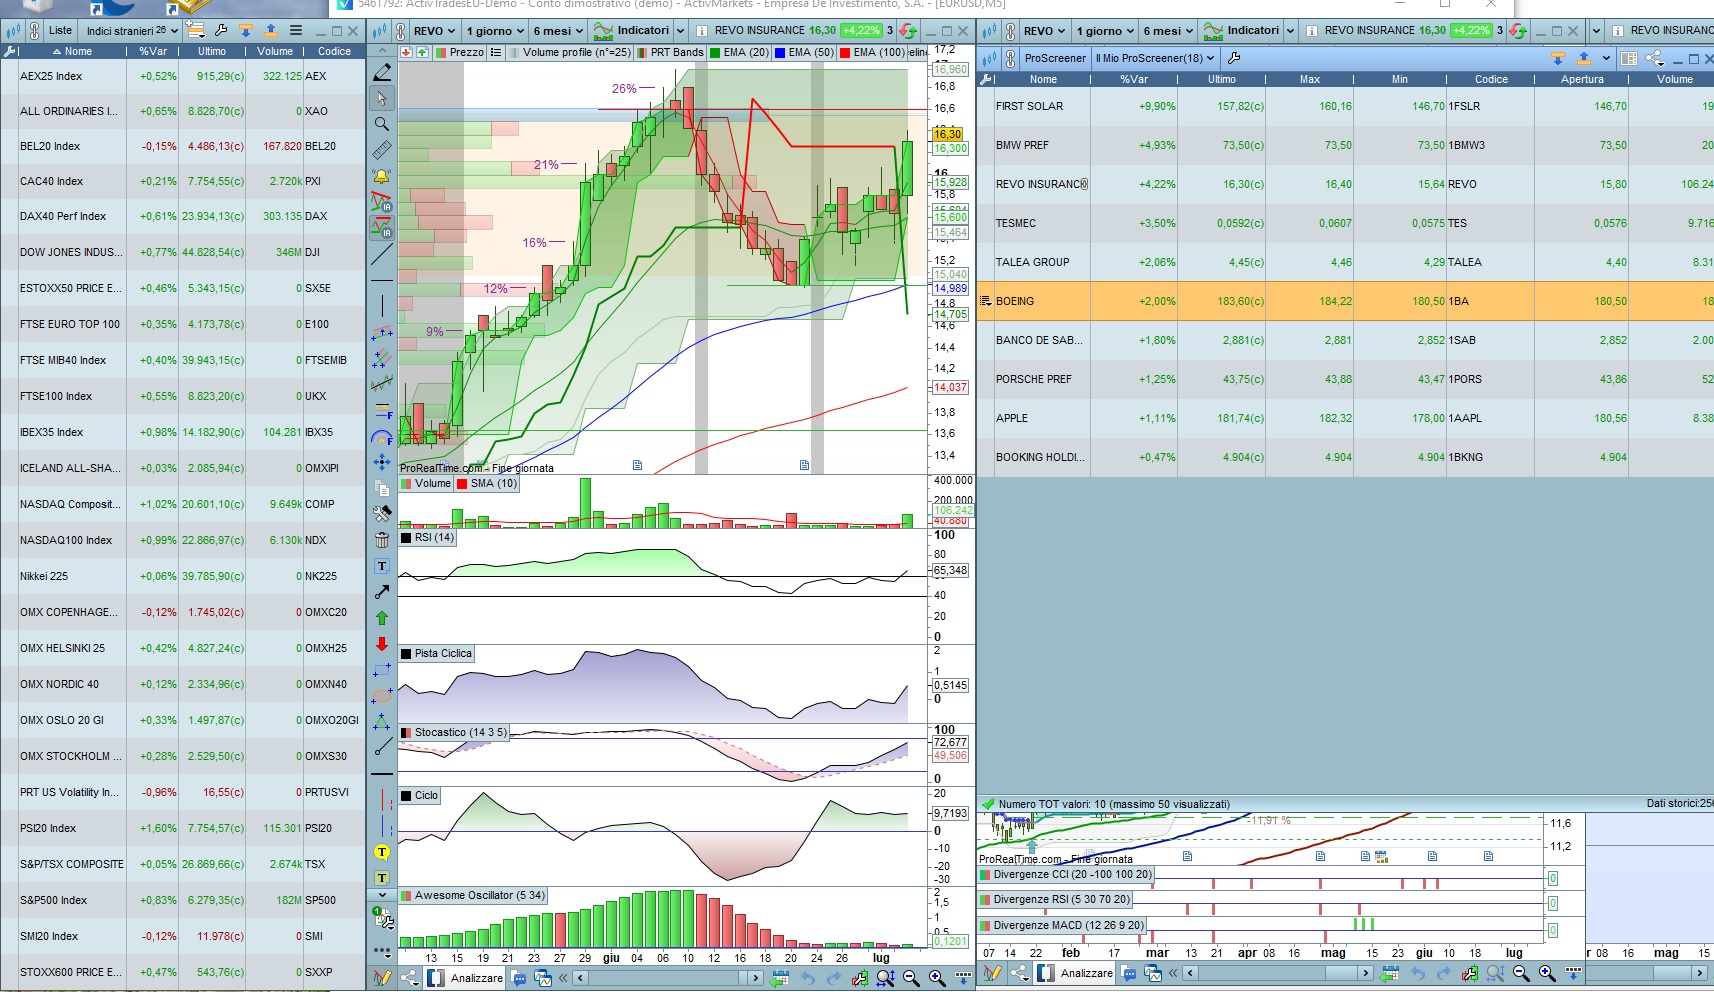The image size is (1714, 992).
Task: Select FIRST SOLAR in the screener results
Action: pos(1345,106)
